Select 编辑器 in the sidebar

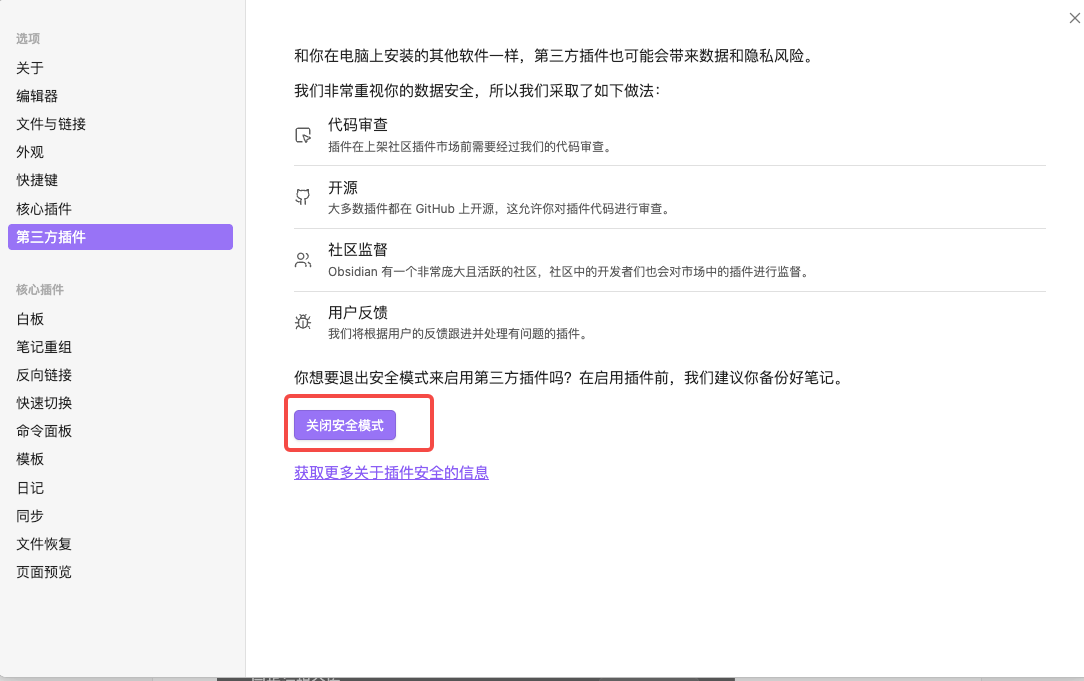[x=37, y=95]
